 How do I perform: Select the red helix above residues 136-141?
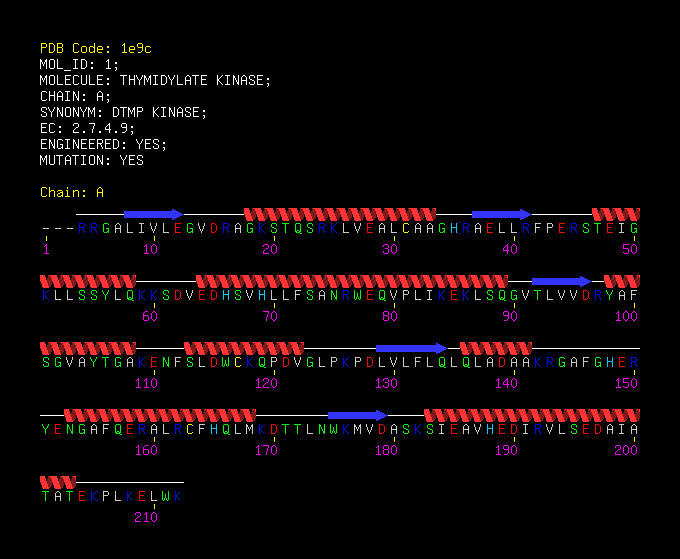click(x=496, y=348)
